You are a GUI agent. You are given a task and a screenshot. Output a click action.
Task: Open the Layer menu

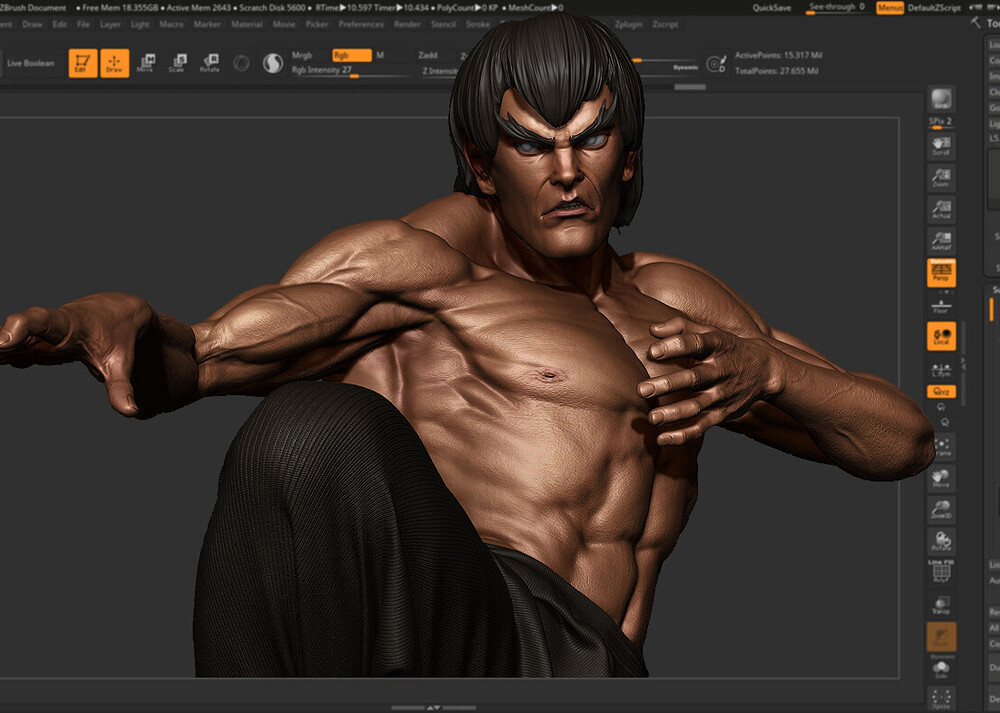tap(110, 24)
